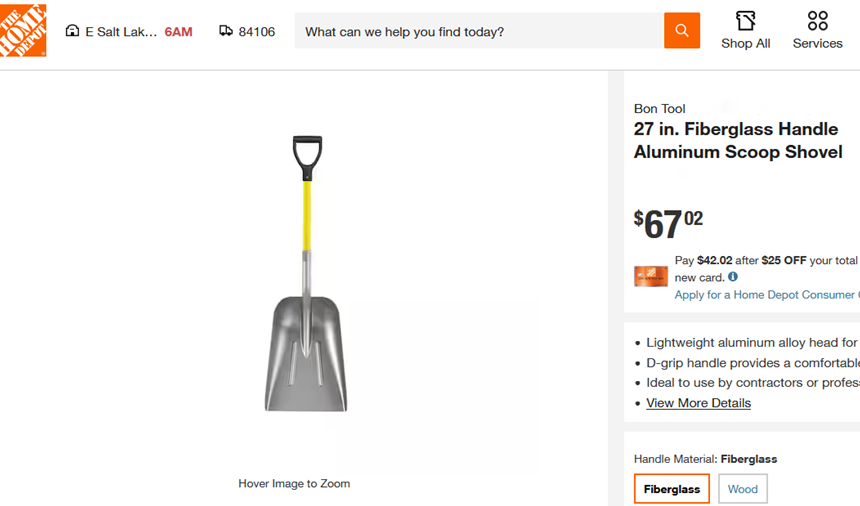This screenshot has height=506, width=860.
Task: Click the View More Details link
Action: pos(698,403)
